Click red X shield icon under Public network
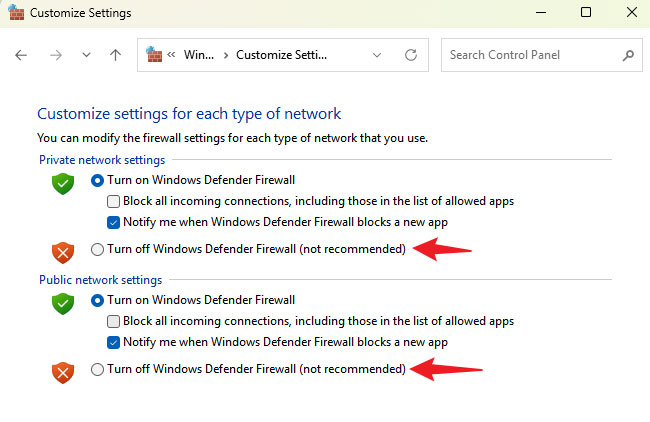Screen dimensions: 650x422 (63, 373)
